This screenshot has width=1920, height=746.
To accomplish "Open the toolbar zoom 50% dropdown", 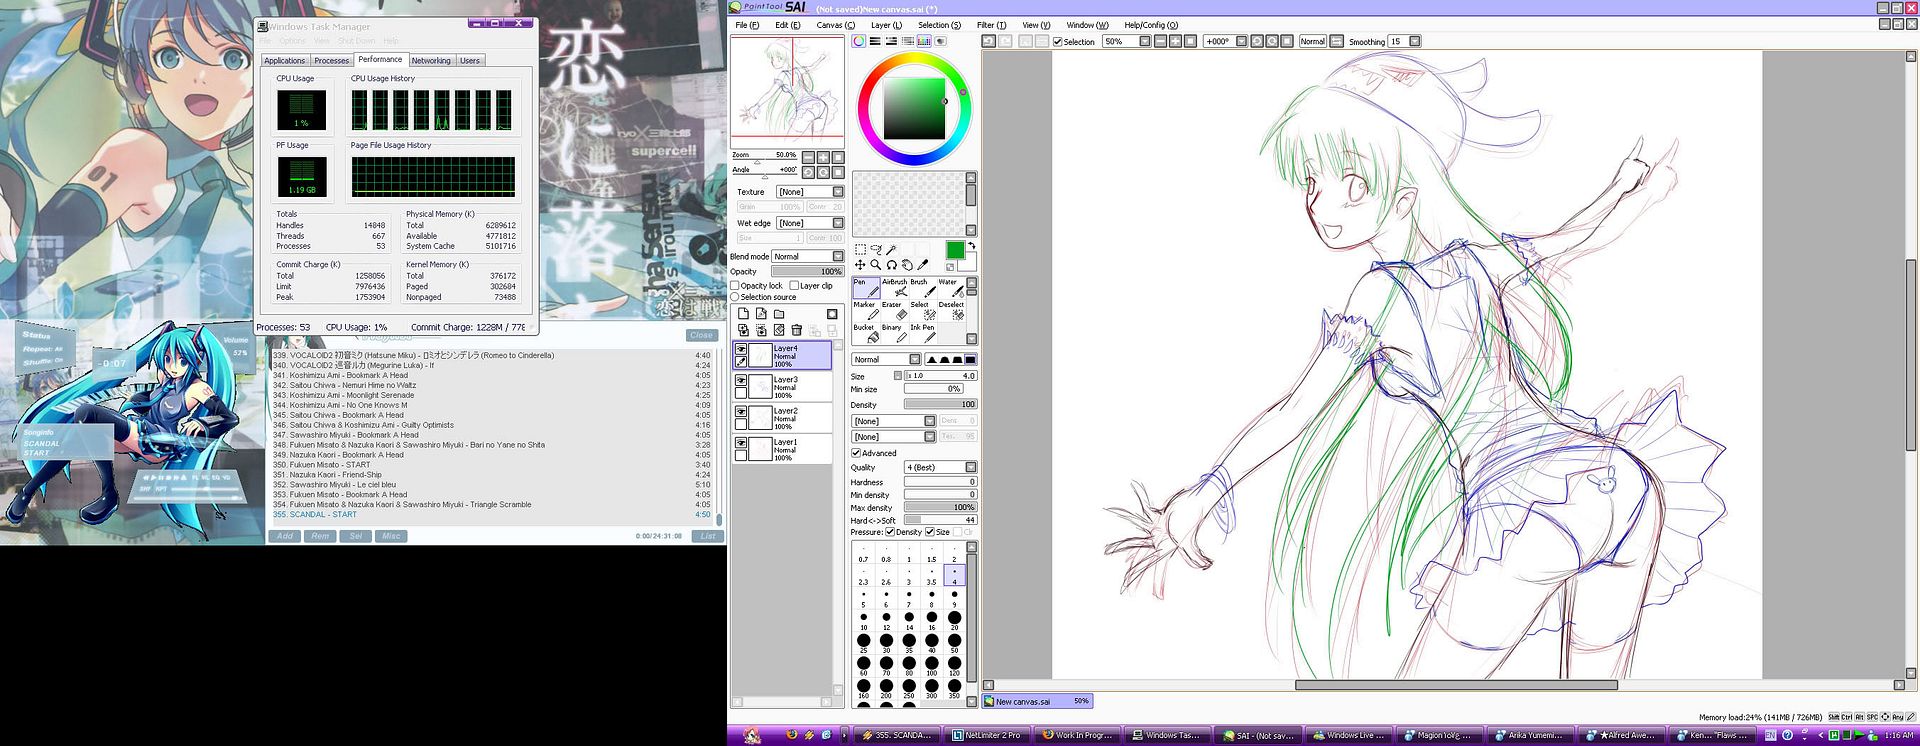I will point(1126,42).
